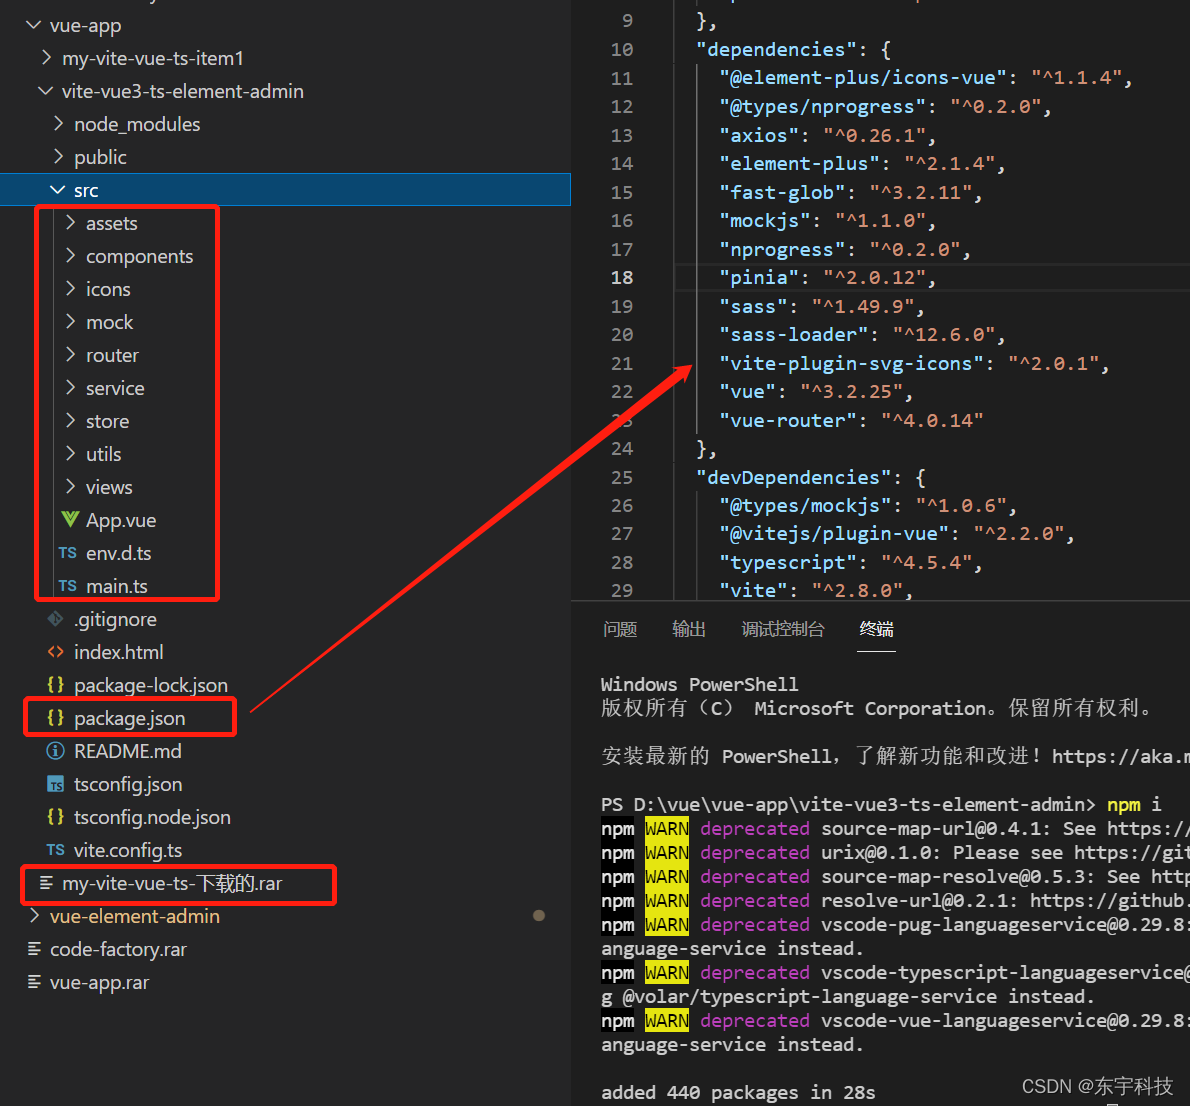Open vite.config.ts file
The height and width of the screenshot is (1106, 1190).
[x=128, y=850]
